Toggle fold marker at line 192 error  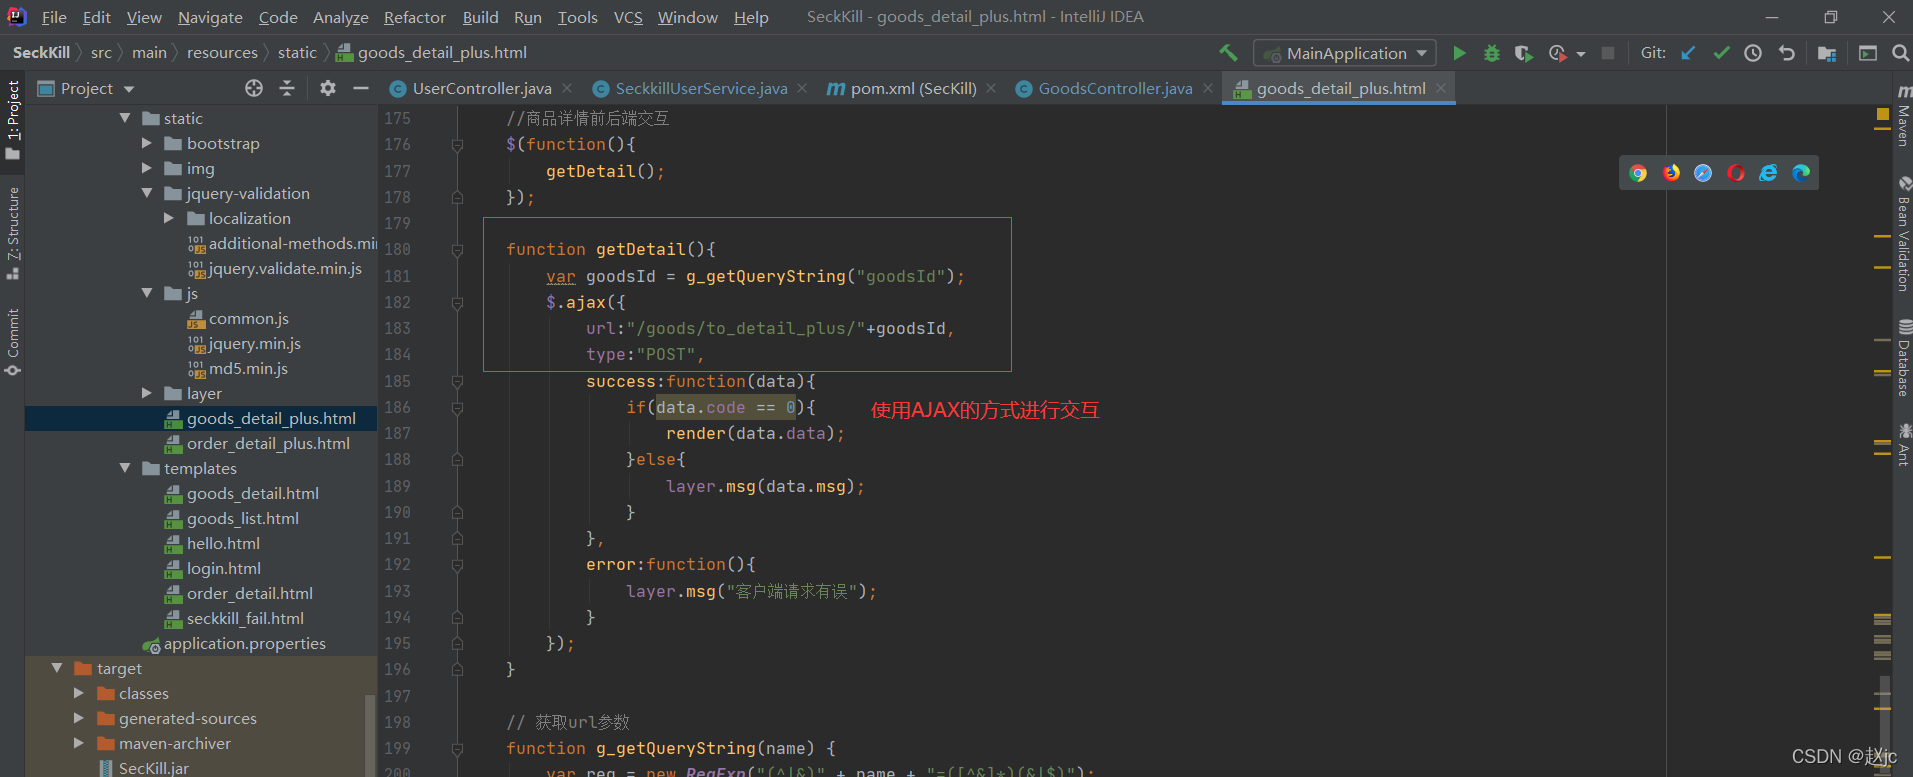(x=457, y=565)
